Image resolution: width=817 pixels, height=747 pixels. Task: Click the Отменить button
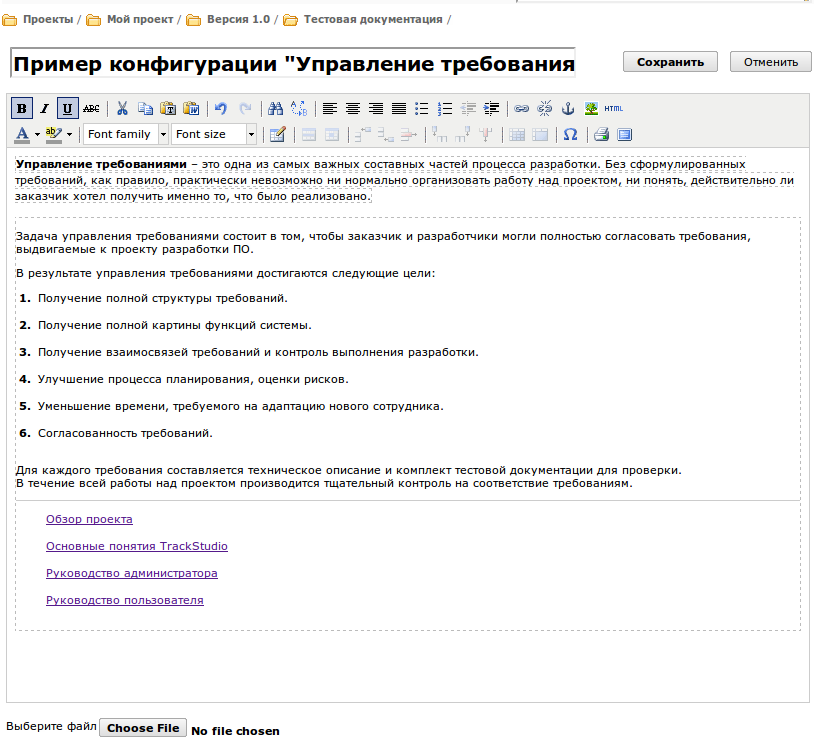pyautogui.click(x=771, y=62)
